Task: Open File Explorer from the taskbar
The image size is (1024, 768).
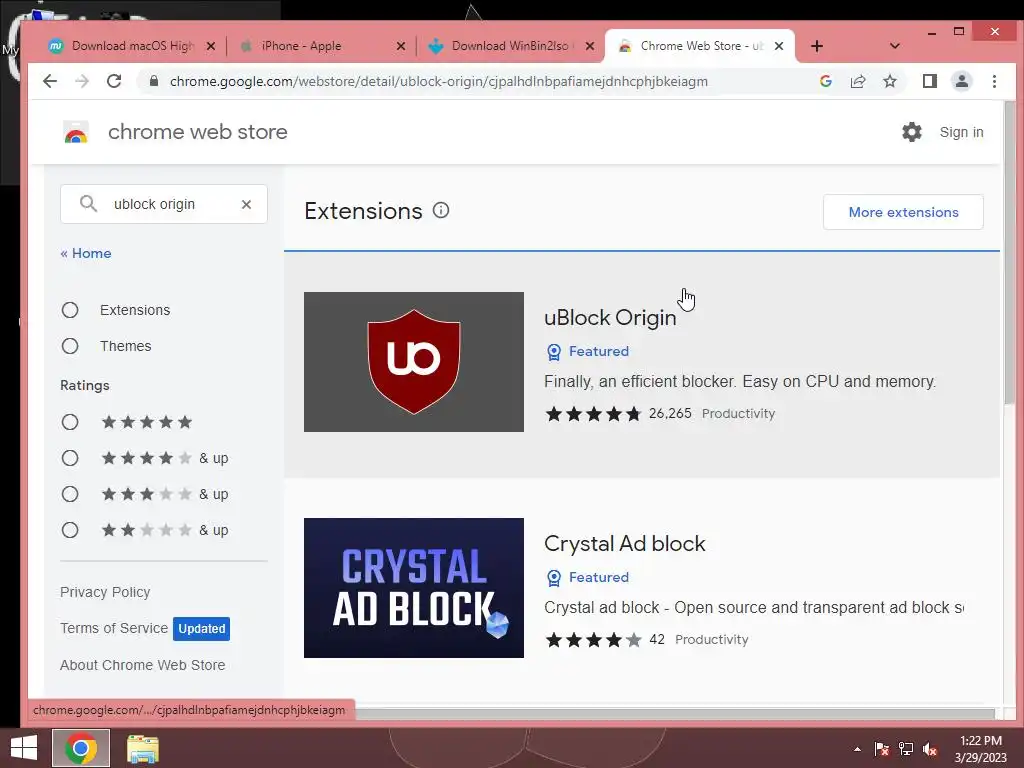Action: tap(142, 749)
